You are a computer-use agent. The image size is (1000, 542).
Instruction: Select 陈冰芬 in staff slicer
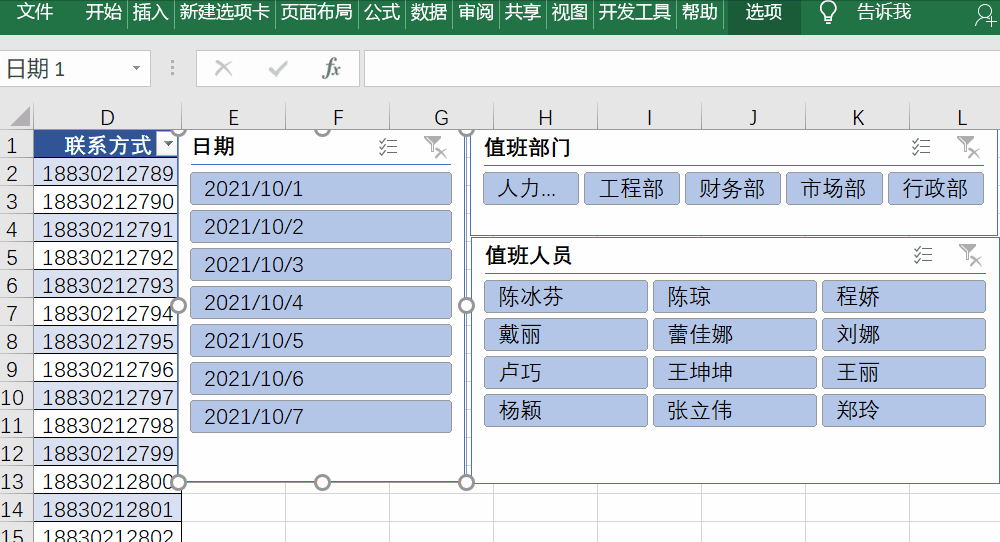[x=566, y=297]
